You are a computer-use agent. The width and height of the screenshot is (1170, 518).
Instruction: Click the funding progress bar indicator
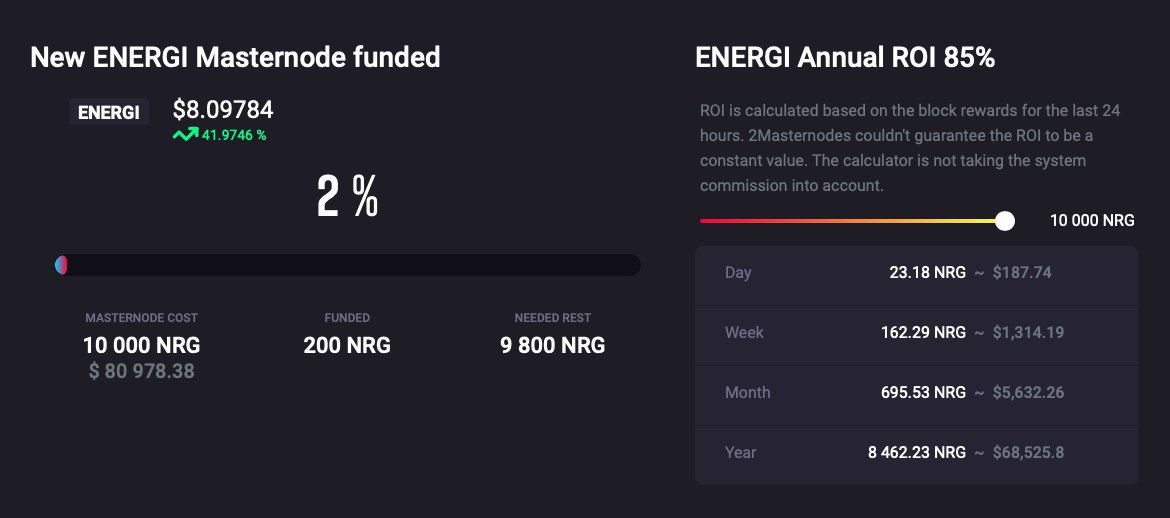[x=61, y=265]
